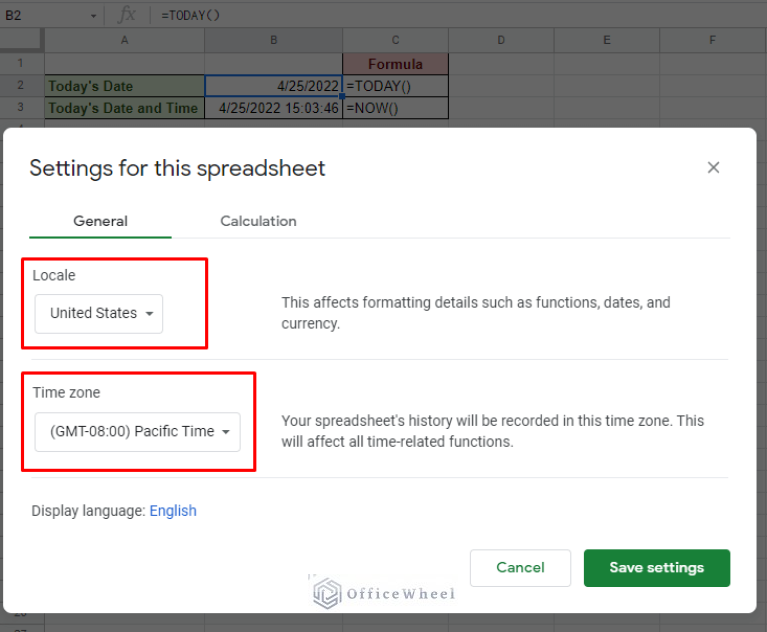Click the Formula header cell in C1
Viewport: 767px width, 632px height.
coord(395,64)
